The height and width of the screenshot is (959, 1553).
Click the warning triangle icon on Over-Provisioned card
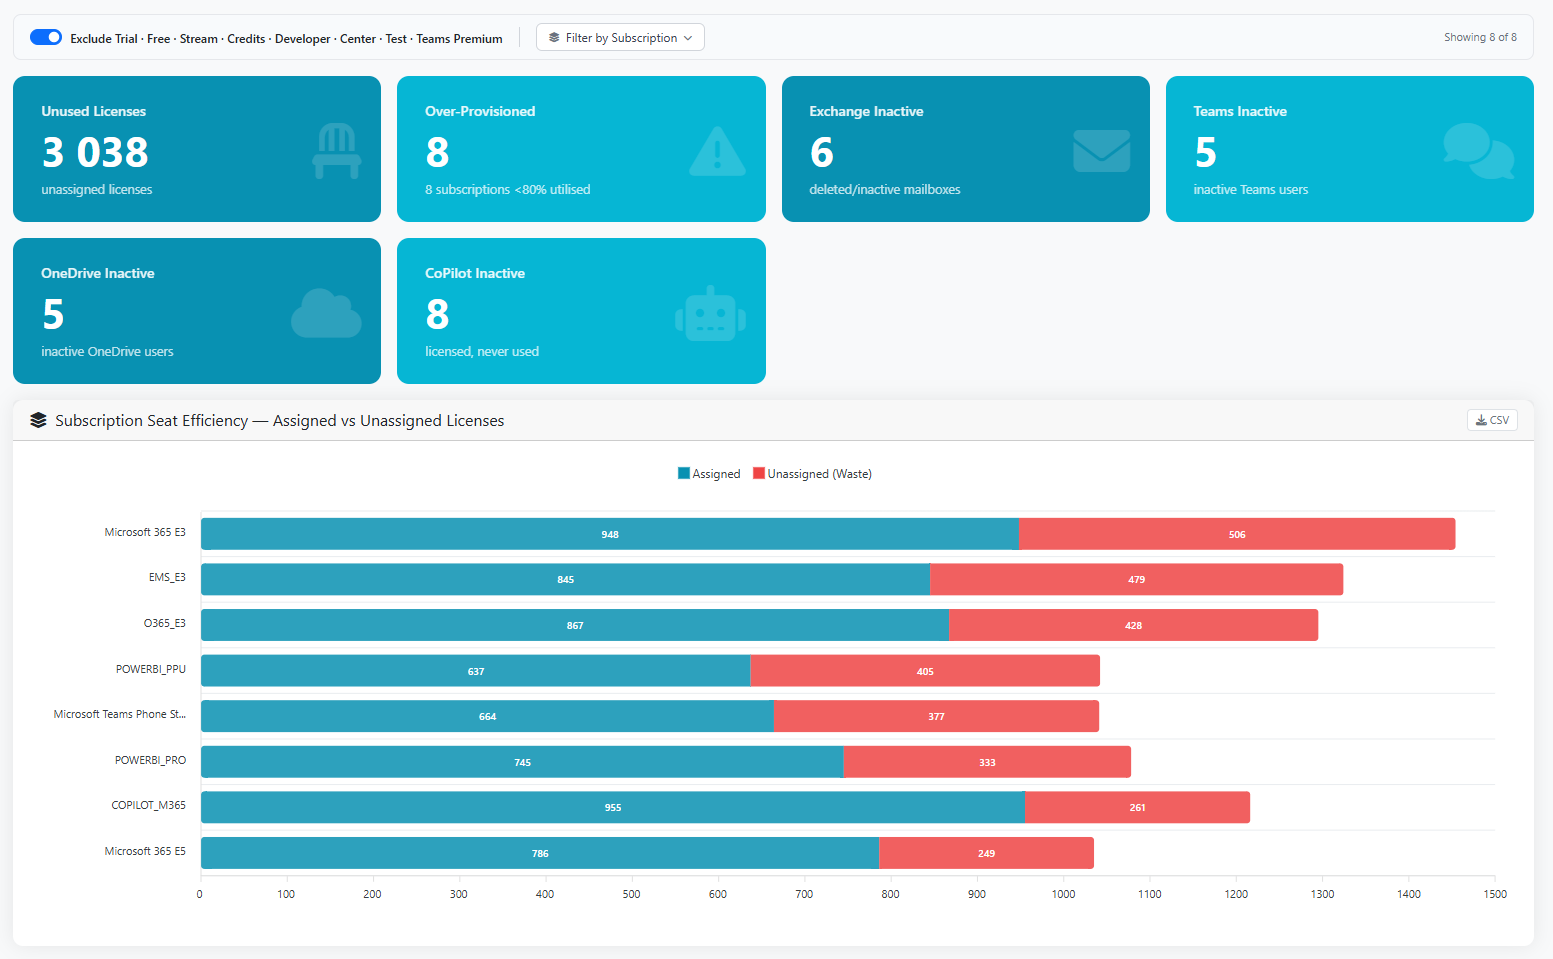(717, 151)
